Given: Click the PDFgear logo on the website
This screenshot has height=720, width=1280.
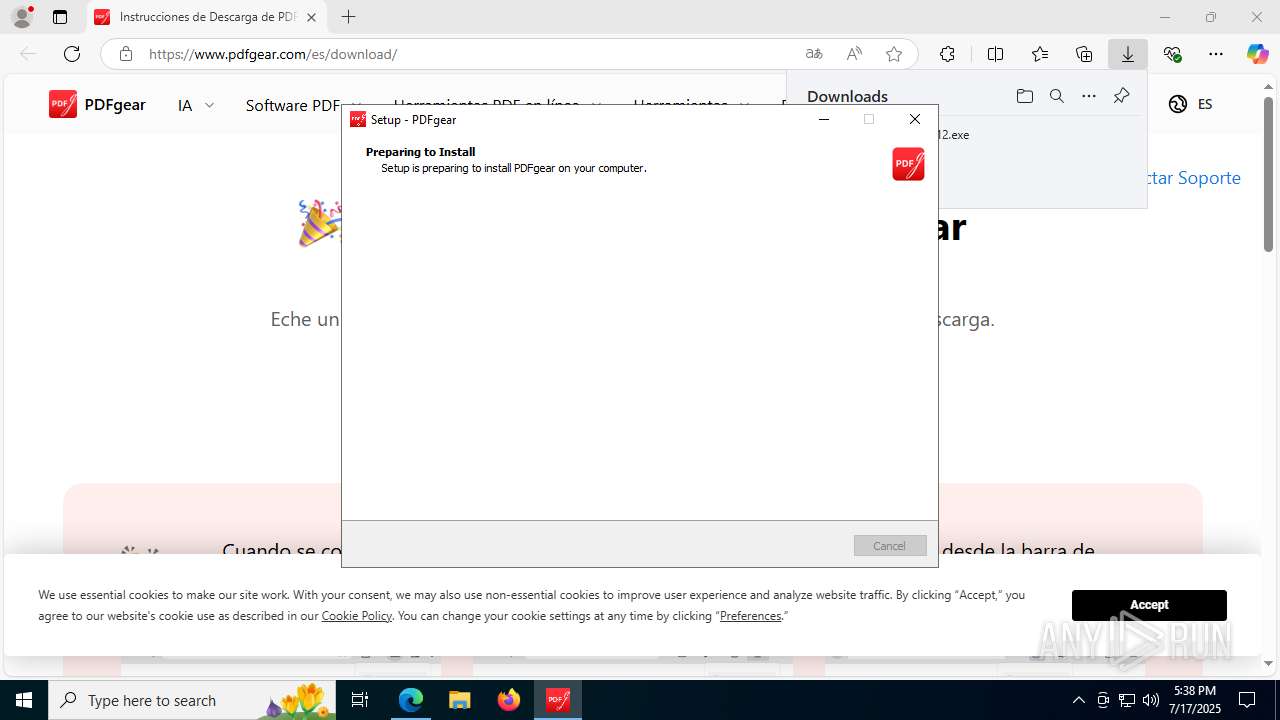Looking at the screenshot, I should 97,104.
